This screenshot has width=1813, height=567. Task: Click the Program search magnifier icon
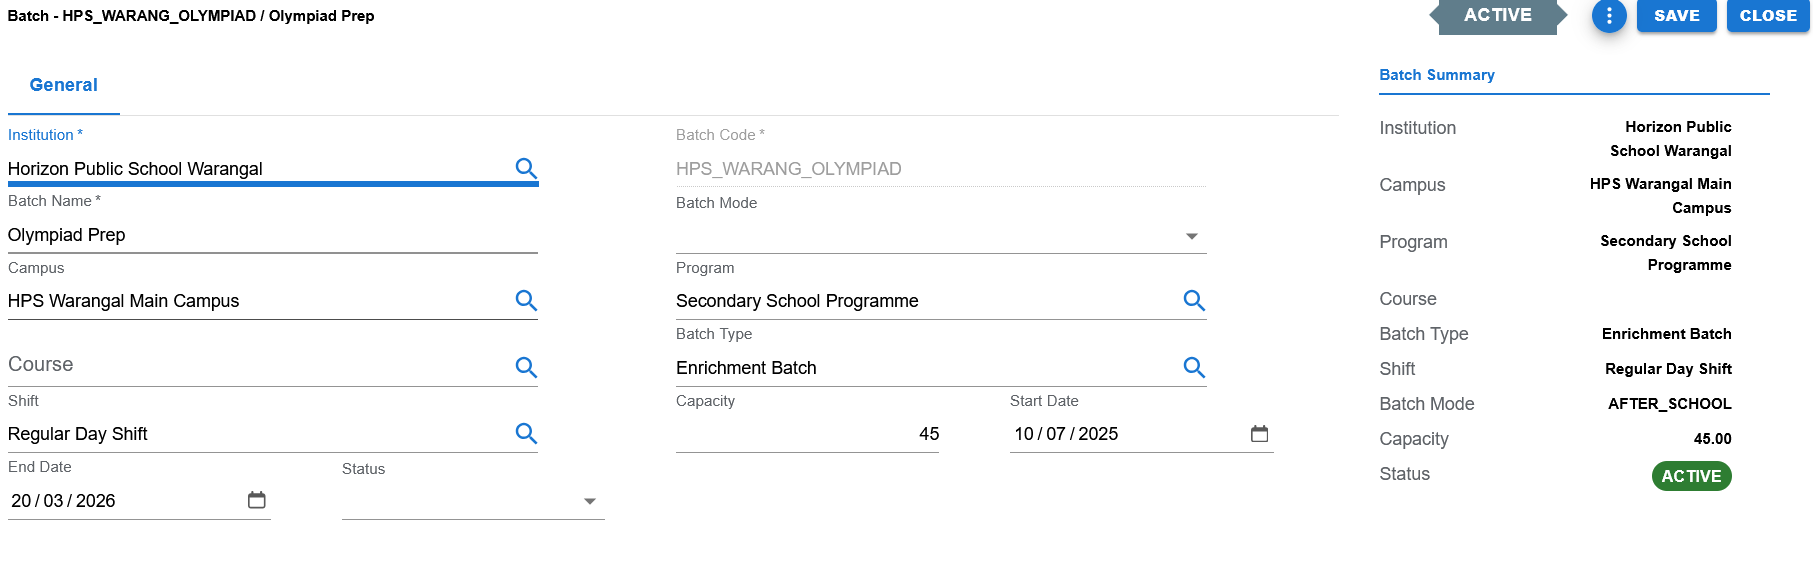(1194, 300)
